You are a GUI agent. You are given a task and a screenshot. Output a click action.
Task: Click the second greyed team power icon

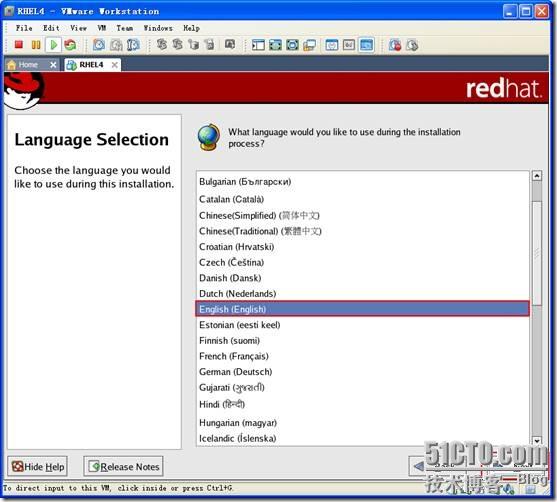[178, 44]
